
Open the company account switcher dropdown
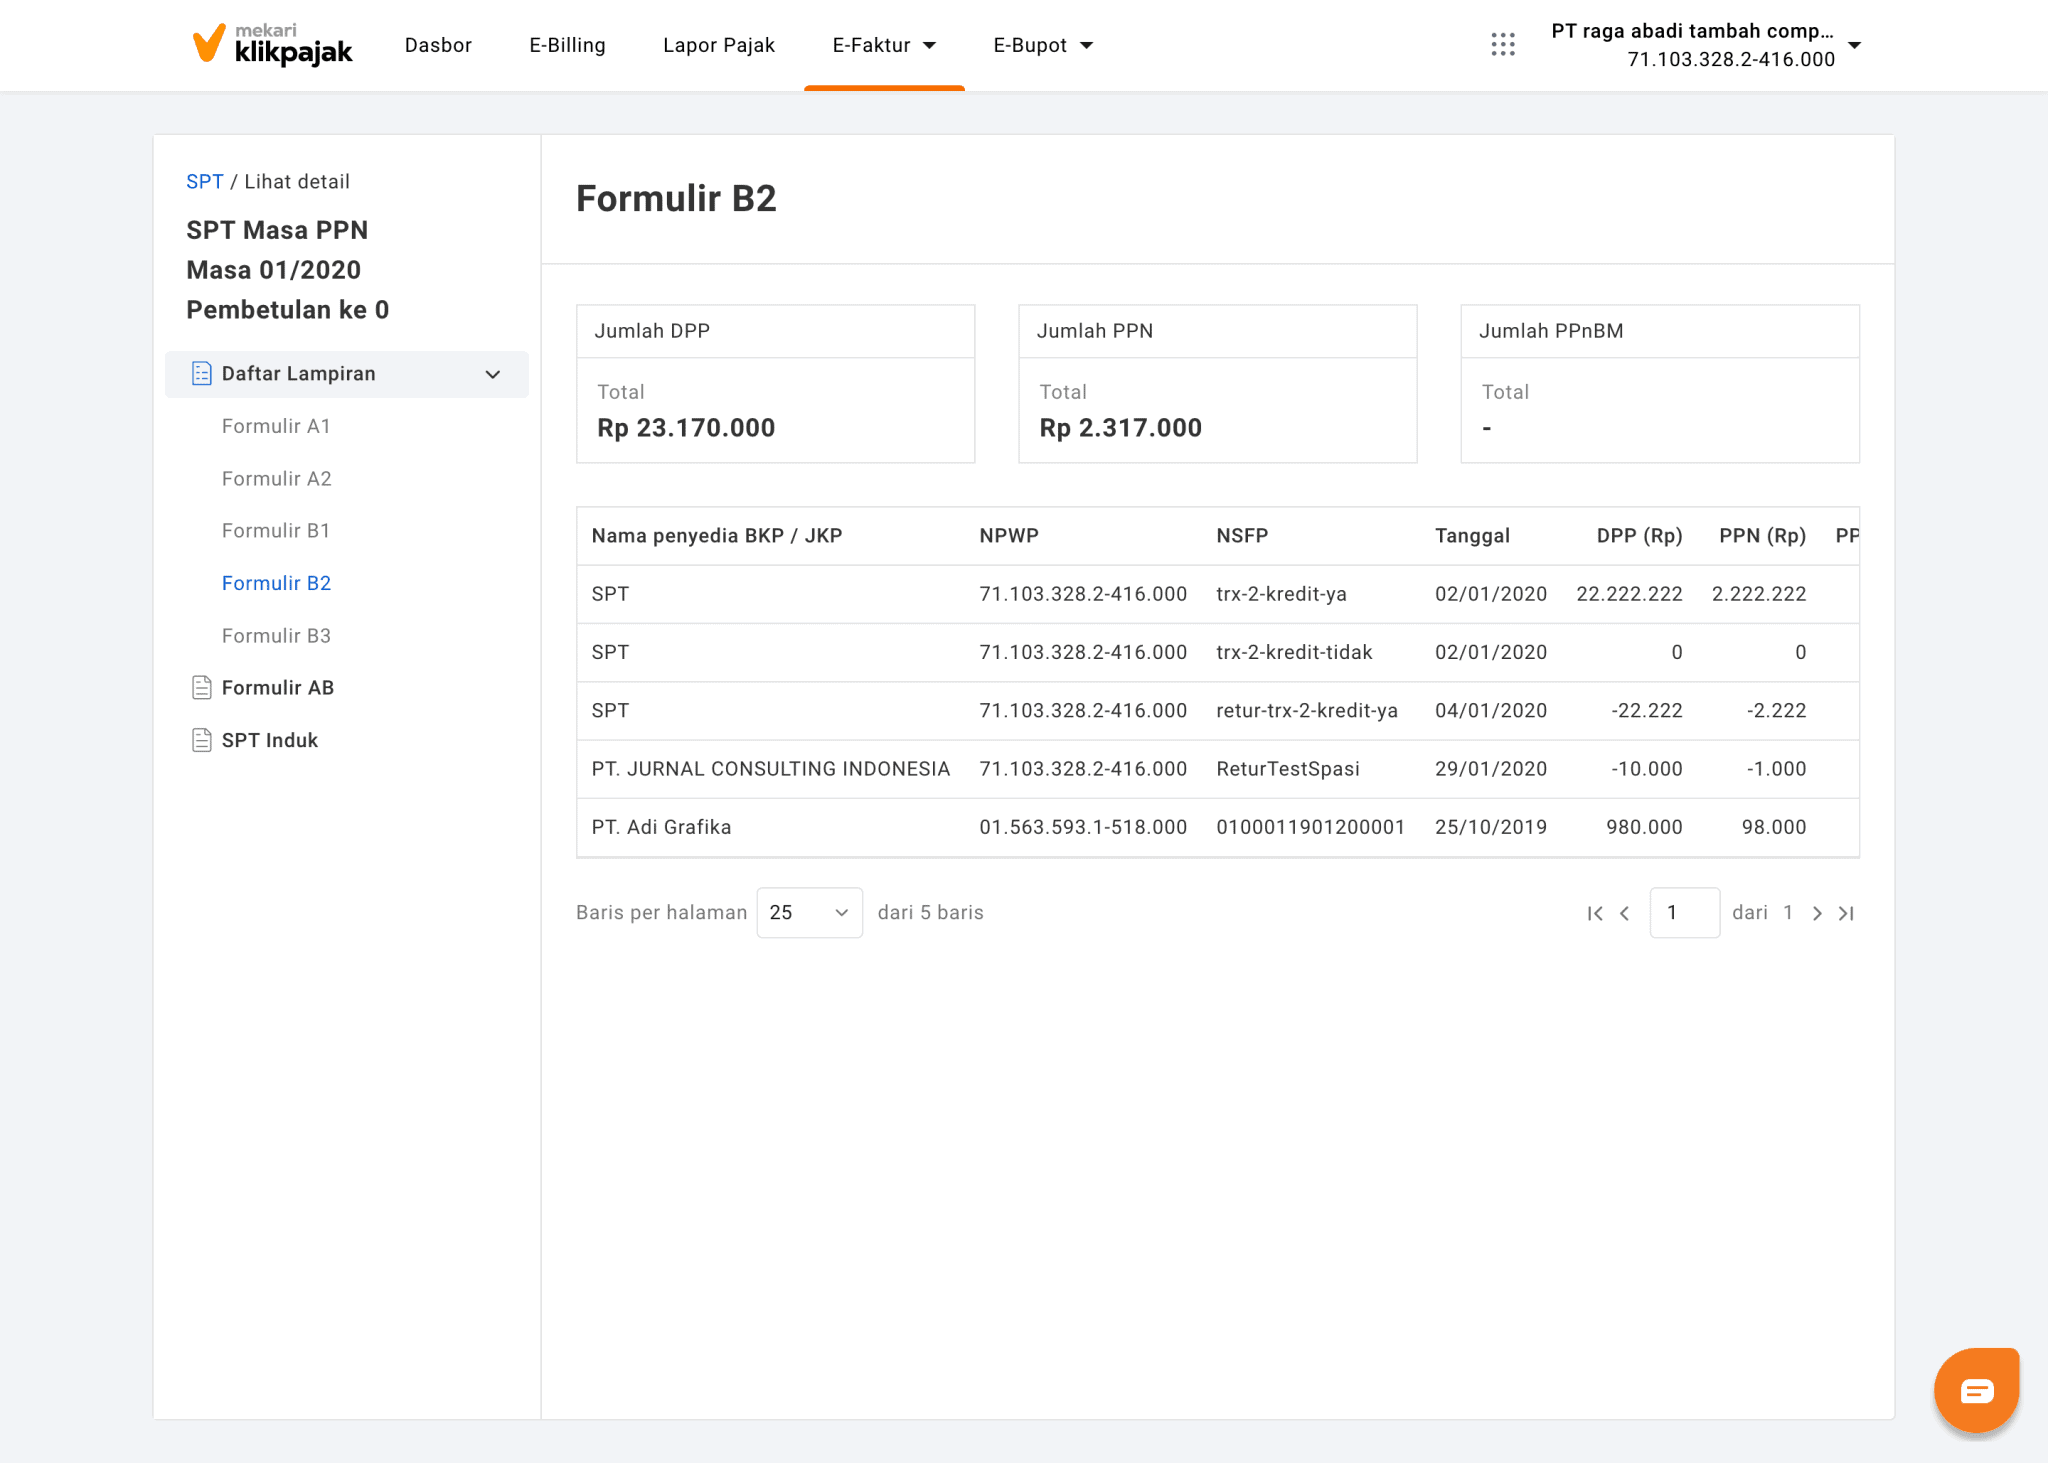(x=1855, y=45)
